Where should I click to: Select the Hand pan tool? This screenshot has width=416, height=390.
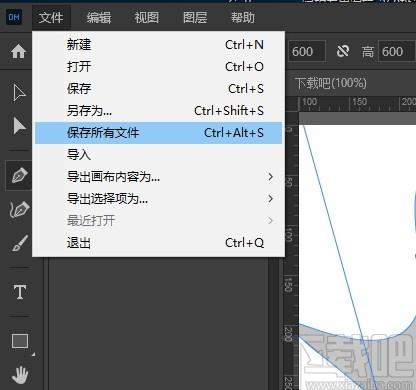click(x=20, y=374)
